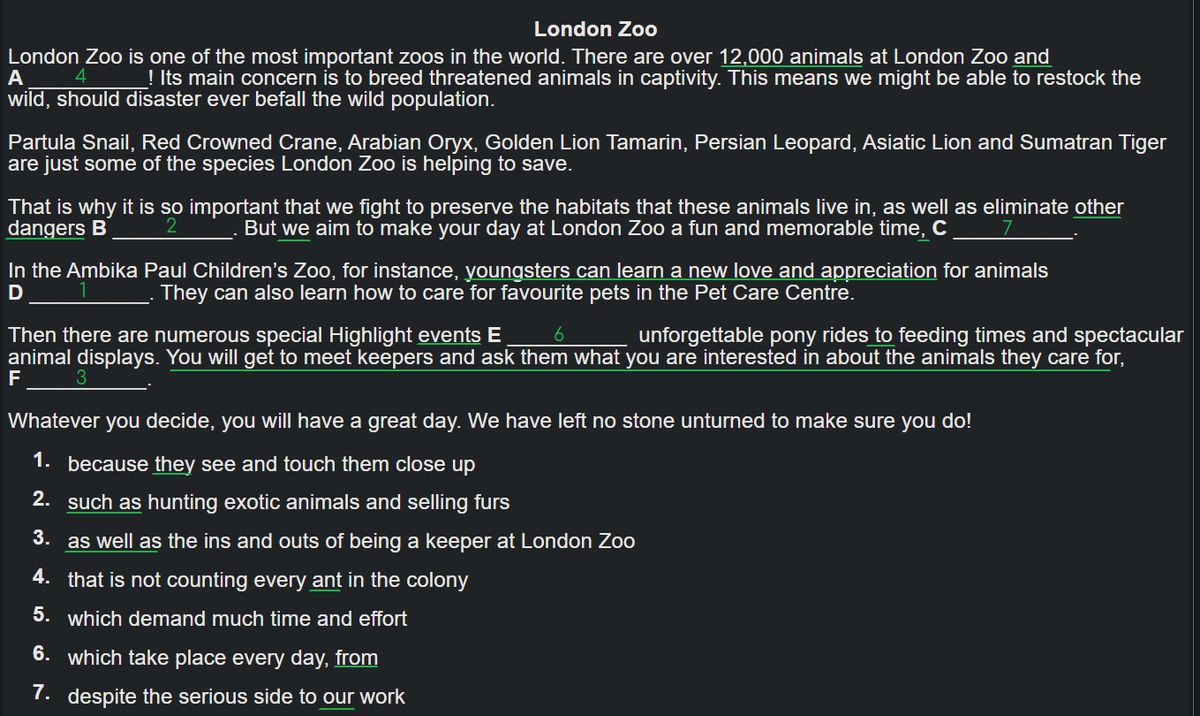
Task: Select the gap E blank containing 6
Action: coord(566,335)
